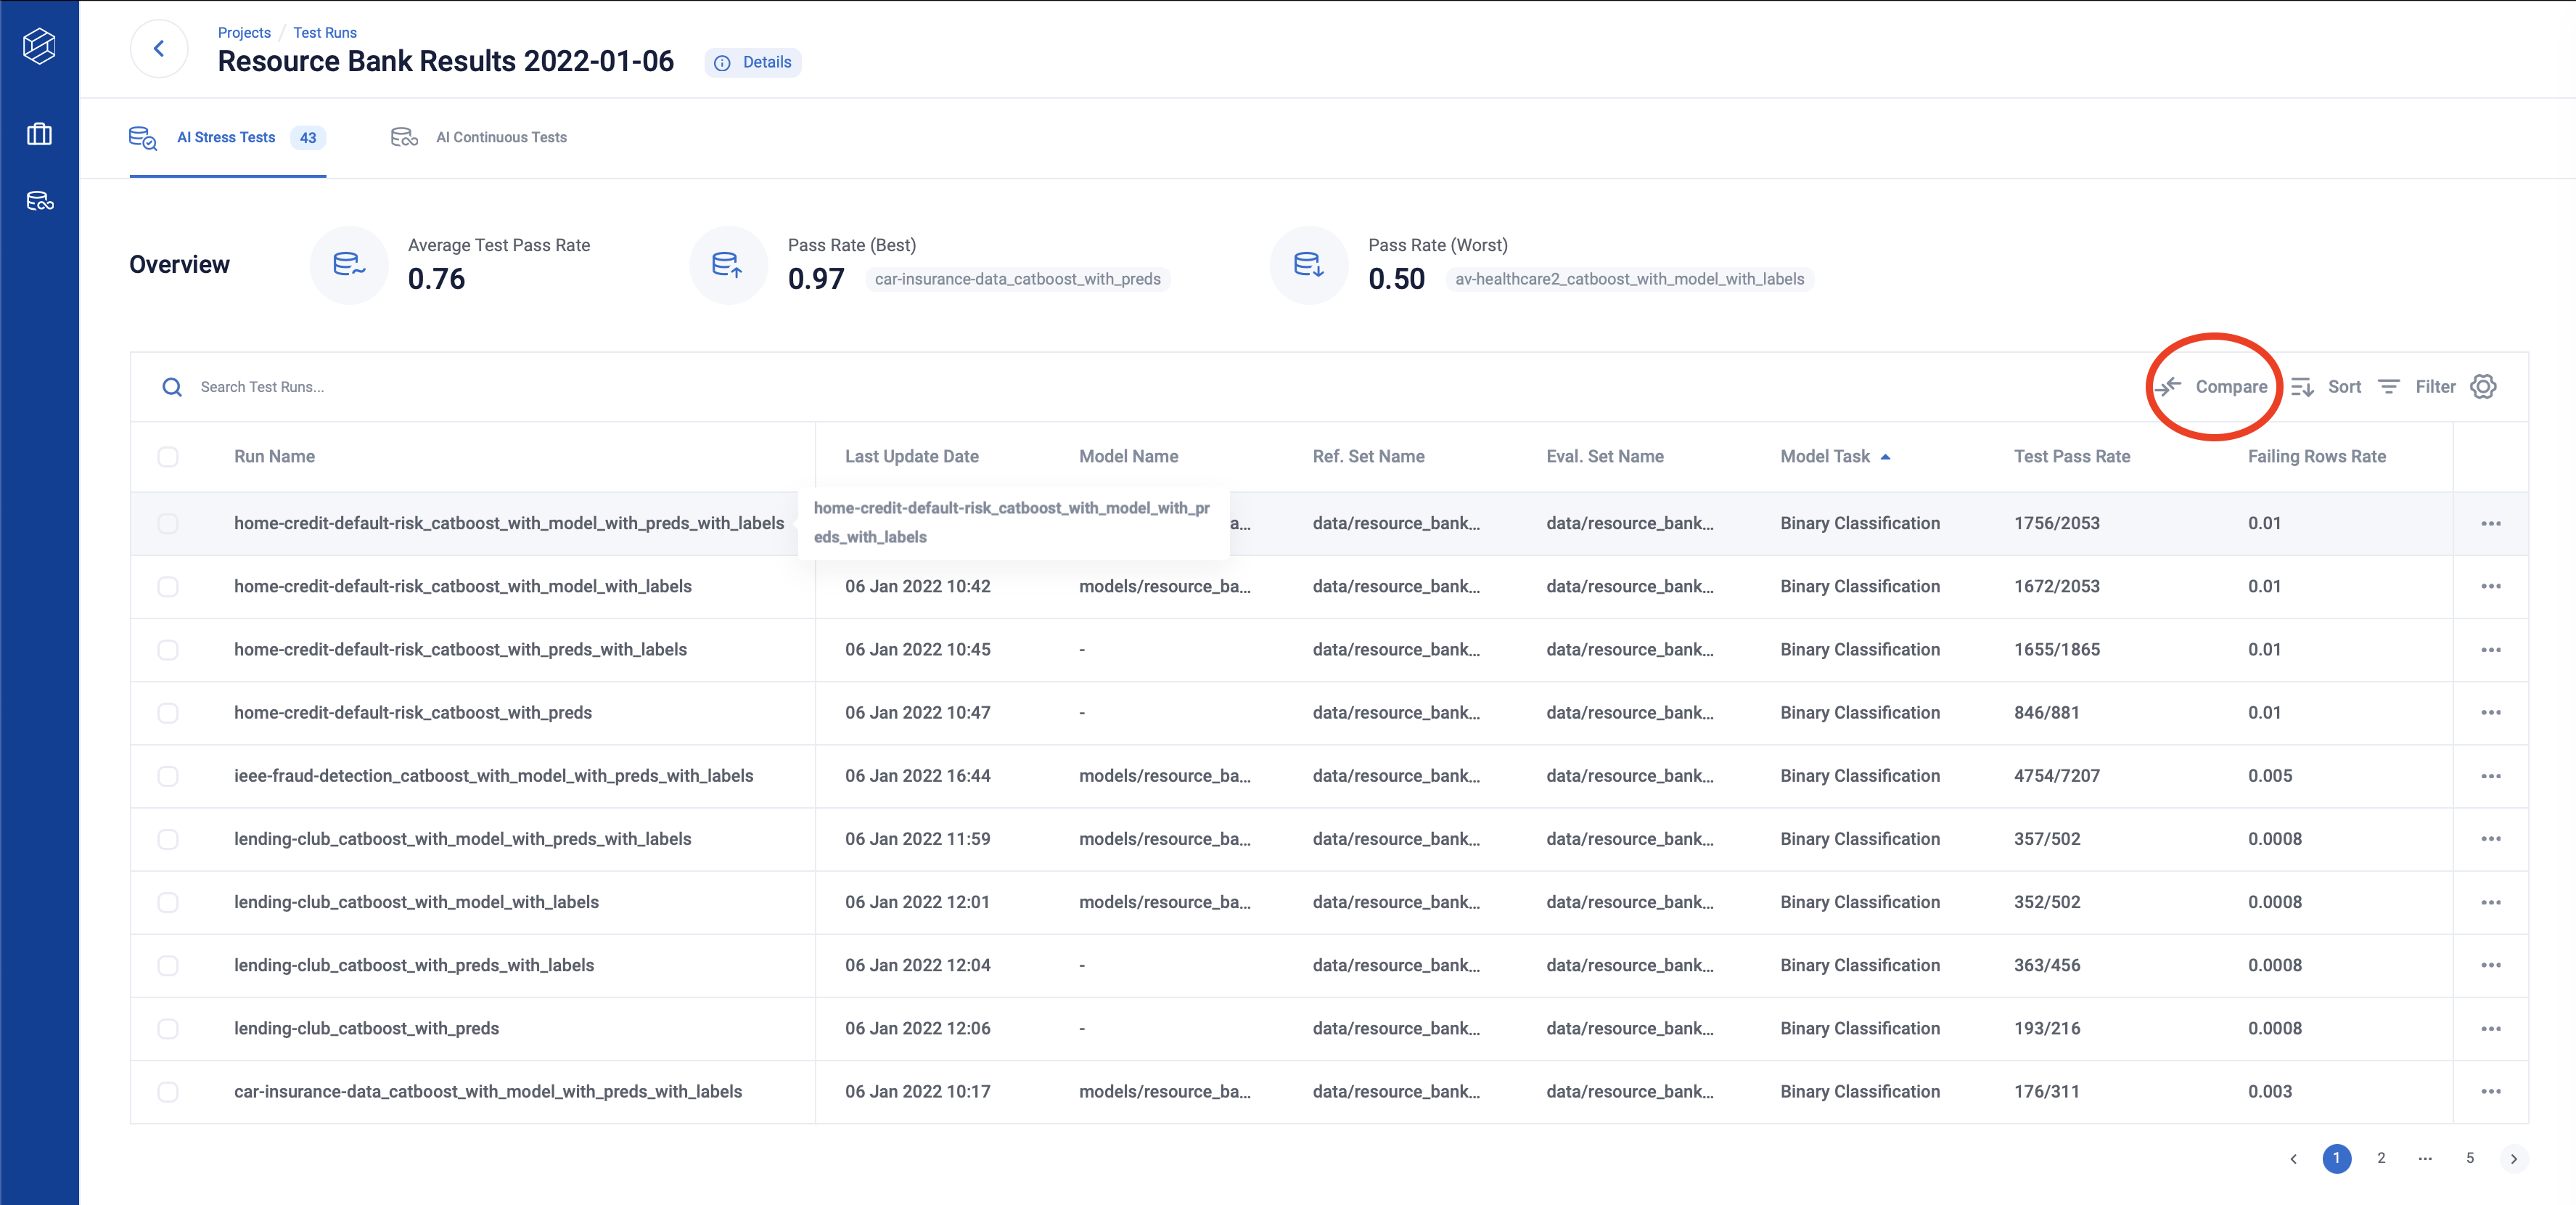Click the Sort icon

[2303, 387]
